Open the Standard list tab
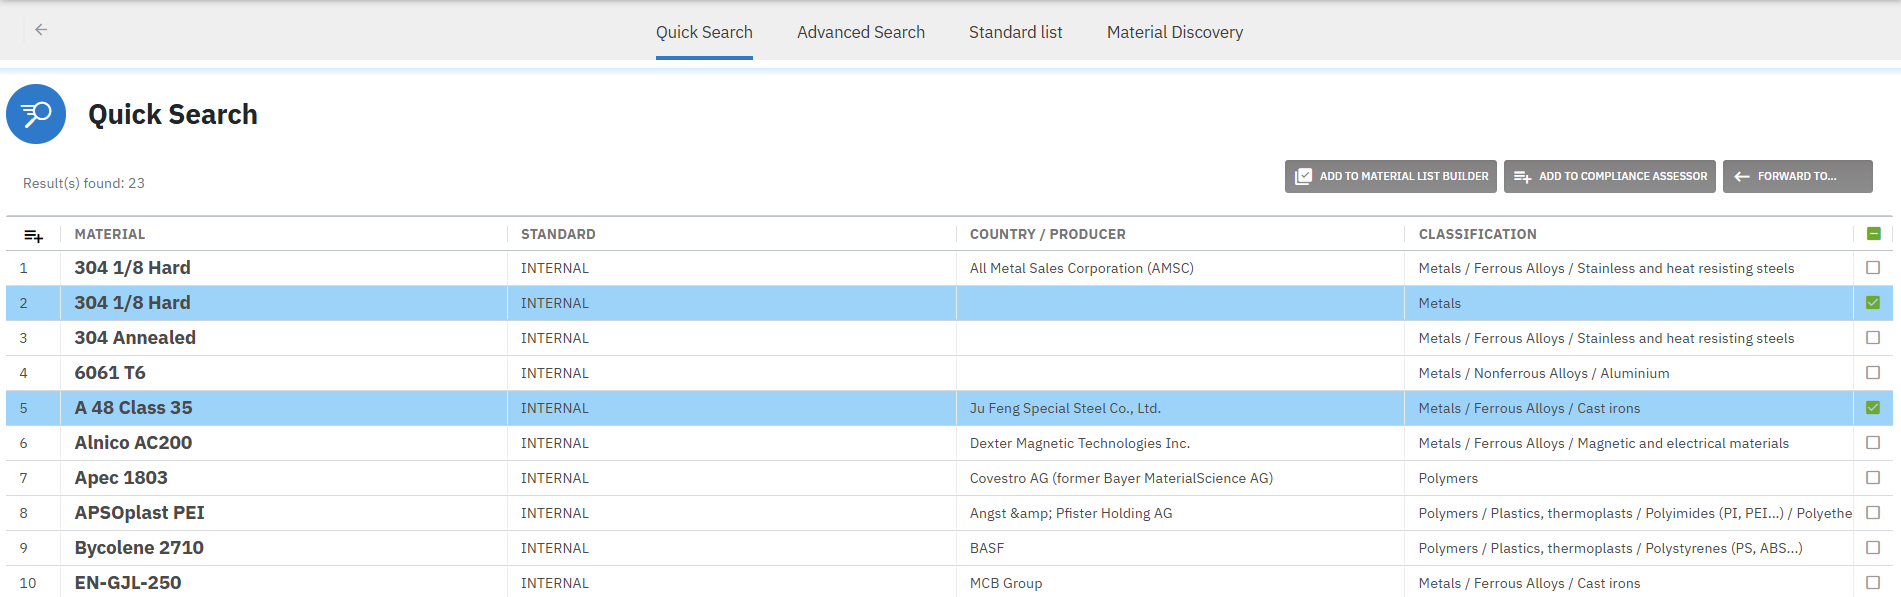The height and width of the screenshot is (597, 1901). tap(1015, 32)
